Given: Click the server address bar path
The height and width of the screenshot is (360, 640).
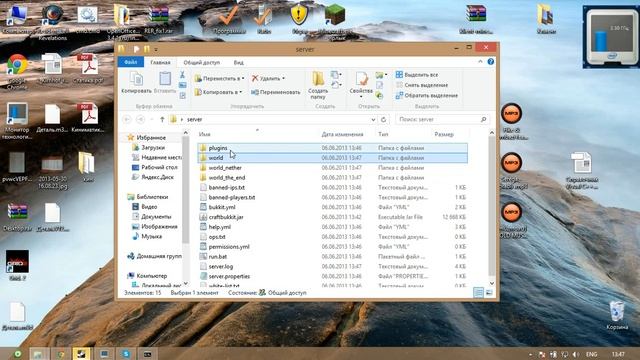Looking at the screenshot, I should click(194, 120).
